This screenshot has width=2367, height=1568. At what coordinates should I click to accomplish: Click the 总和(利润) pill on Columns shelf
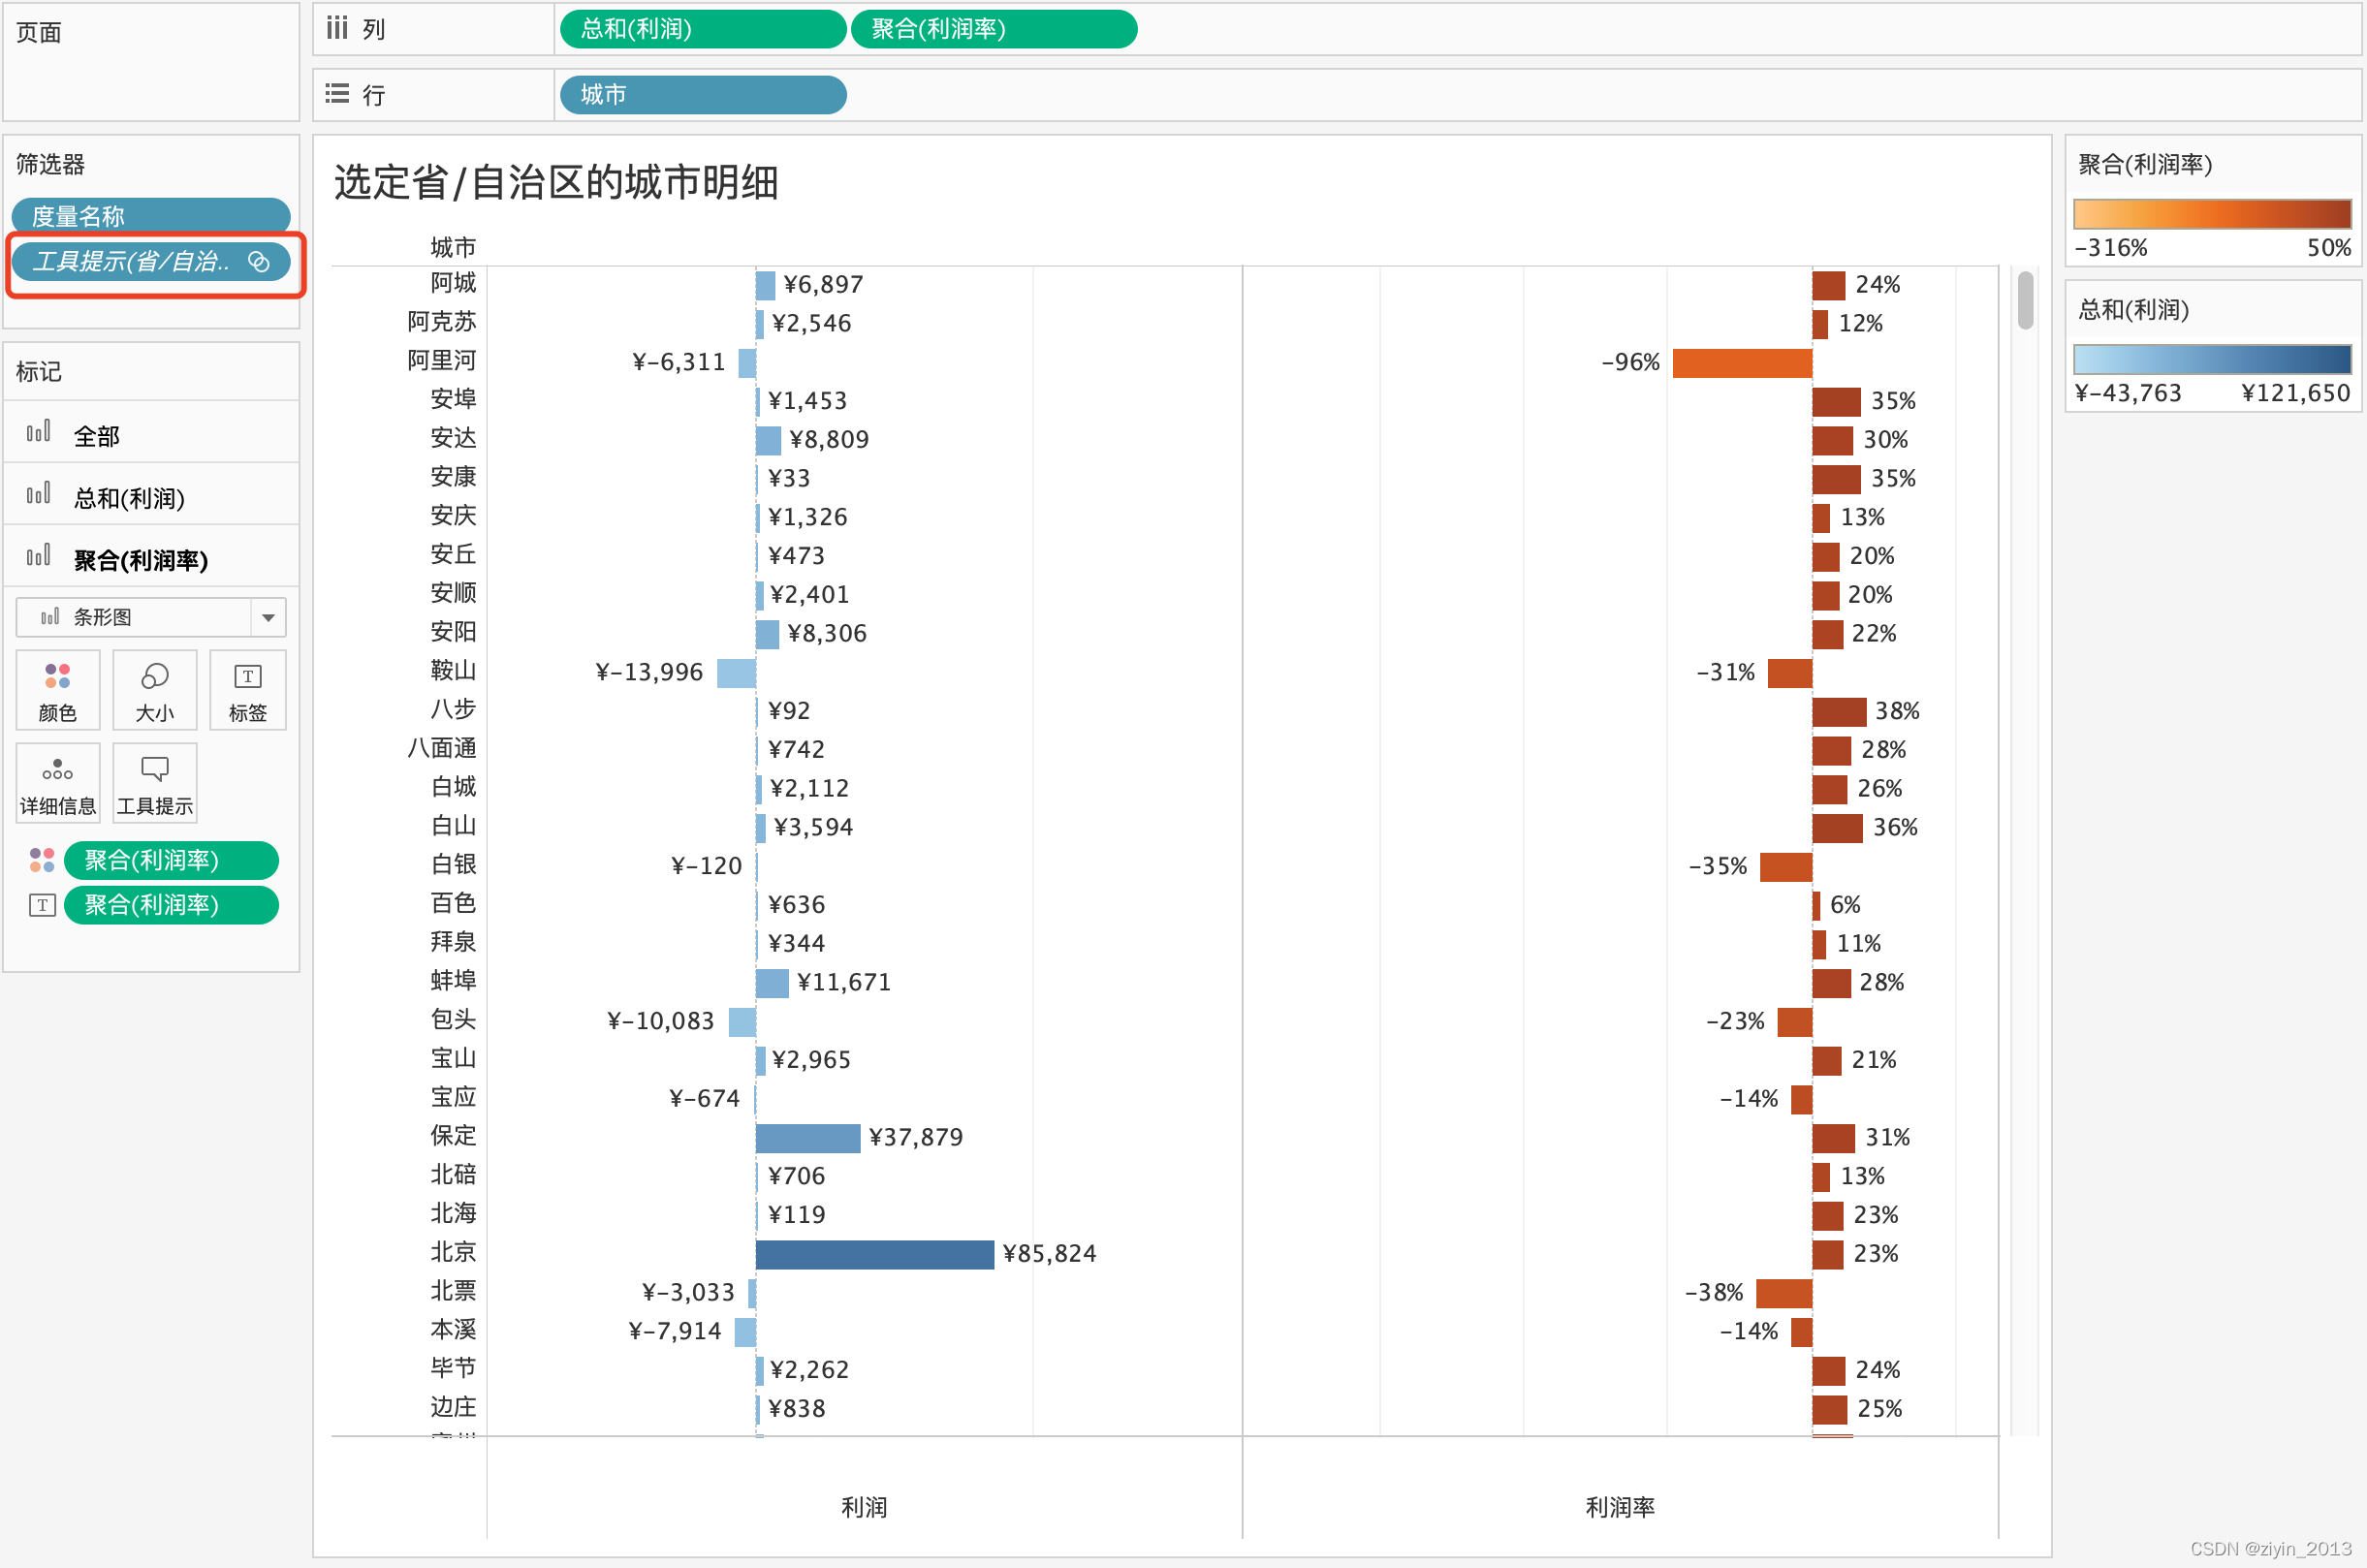click(x=703, y=29)
